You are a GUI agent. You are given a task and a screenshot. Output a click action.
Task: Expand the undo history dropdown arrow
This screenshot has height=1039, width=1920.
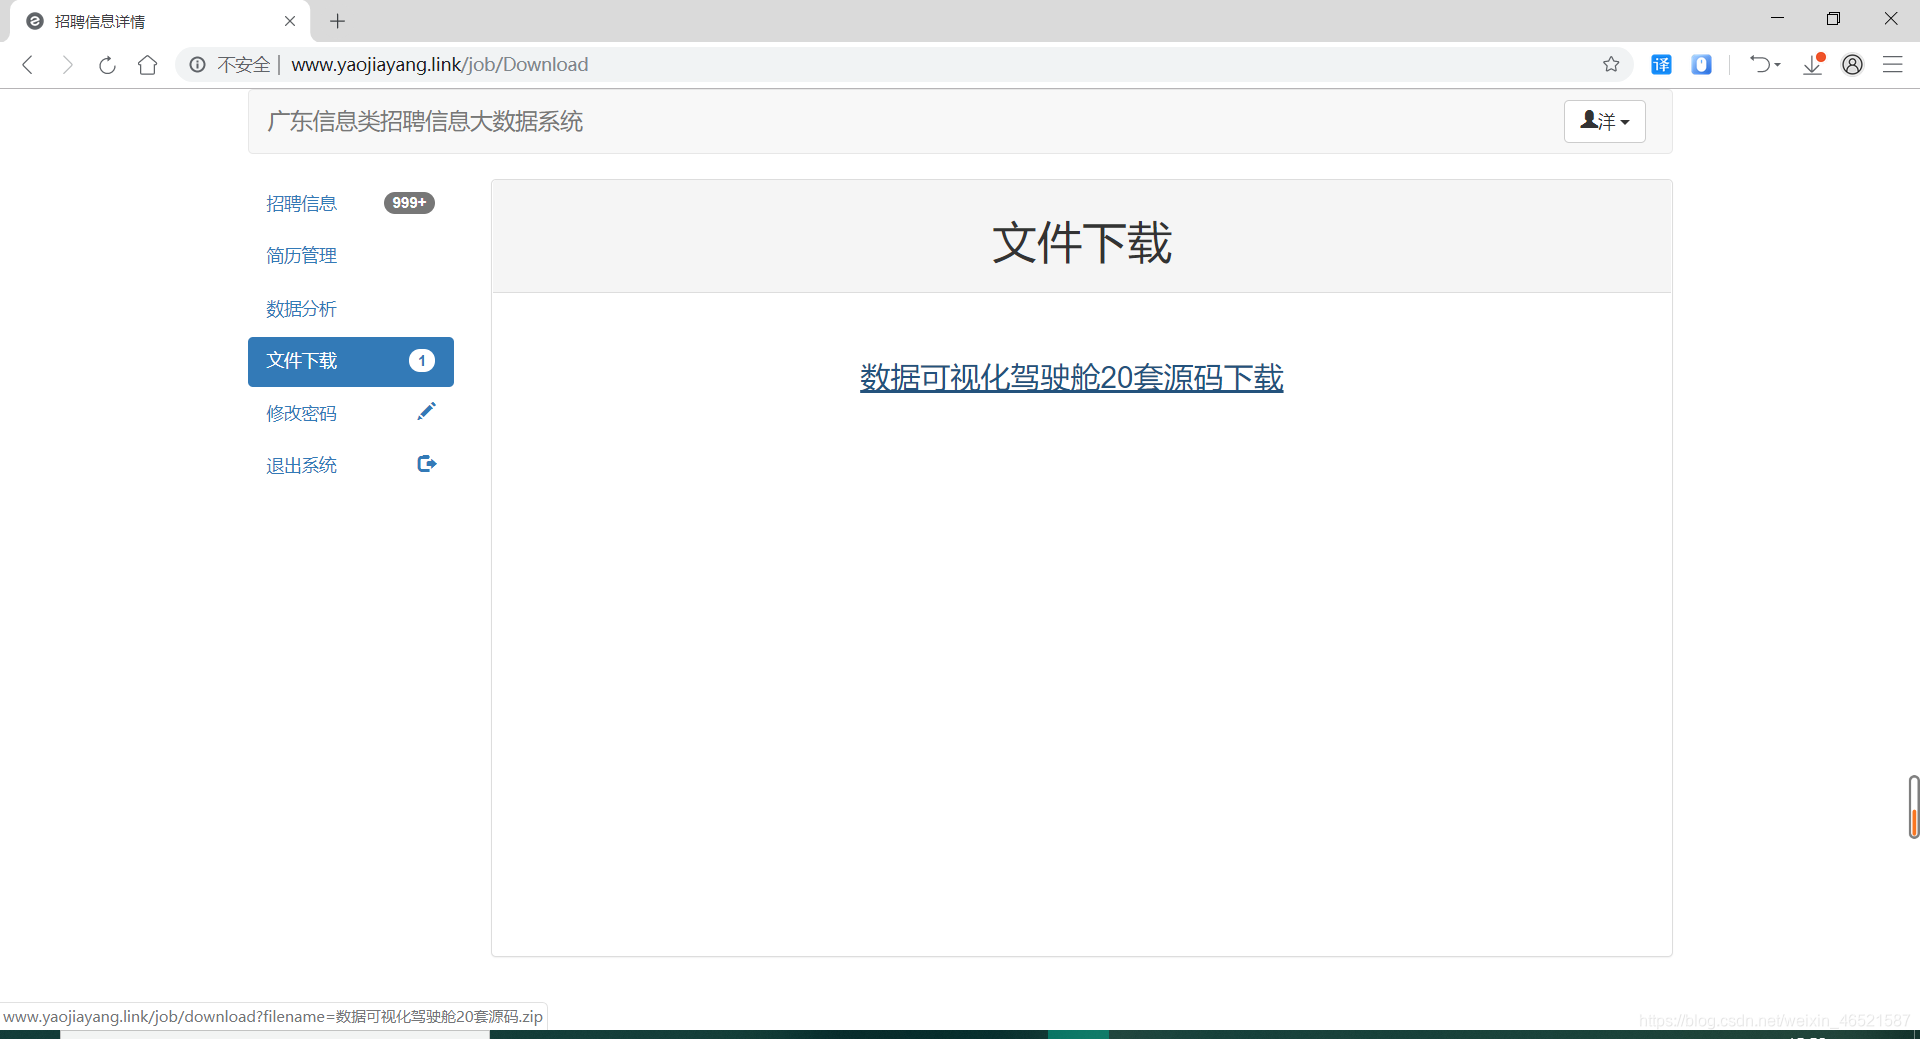tap(1777, 65)
